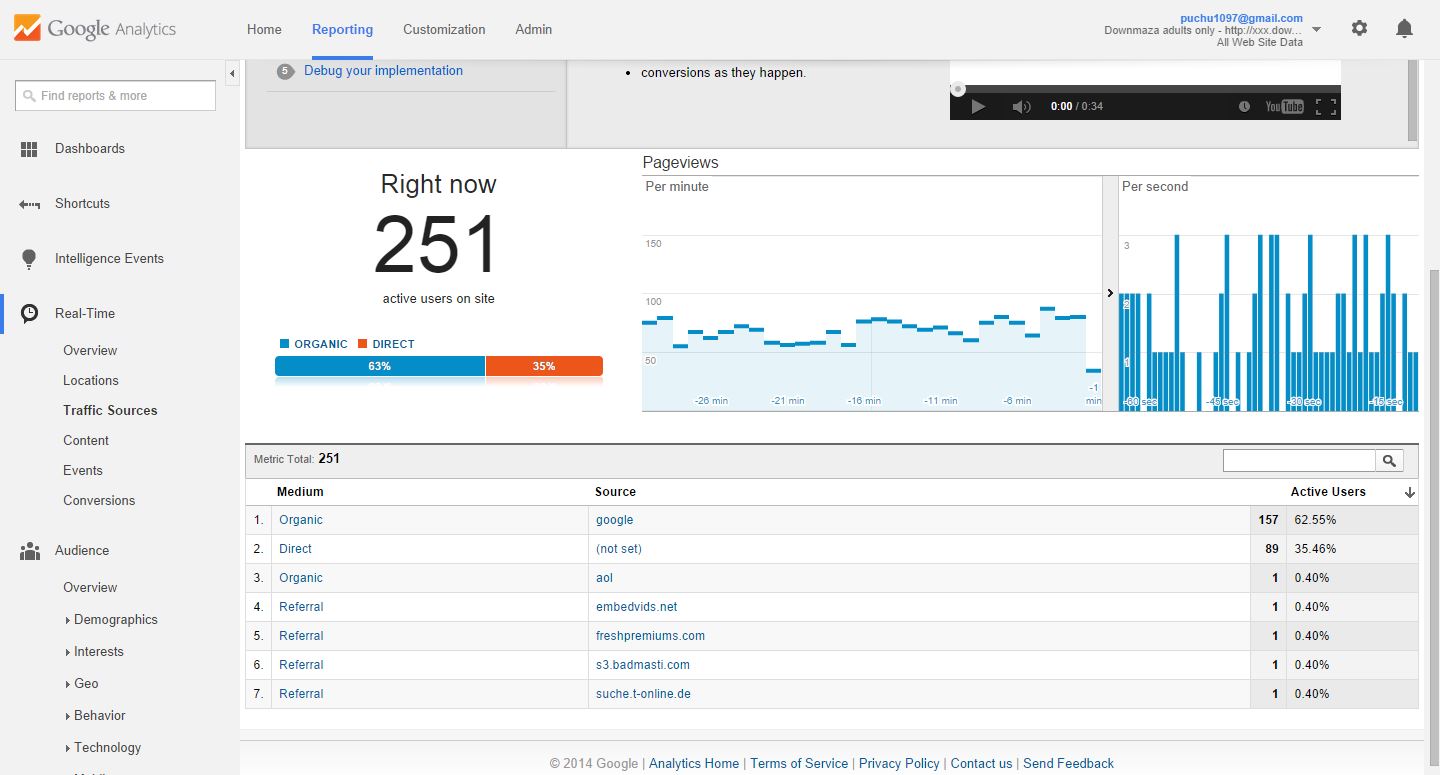The height and width of the screenshot is (775, 1440).
Task: Click the orange DIRECT legend square
Action: click(362, 344)
